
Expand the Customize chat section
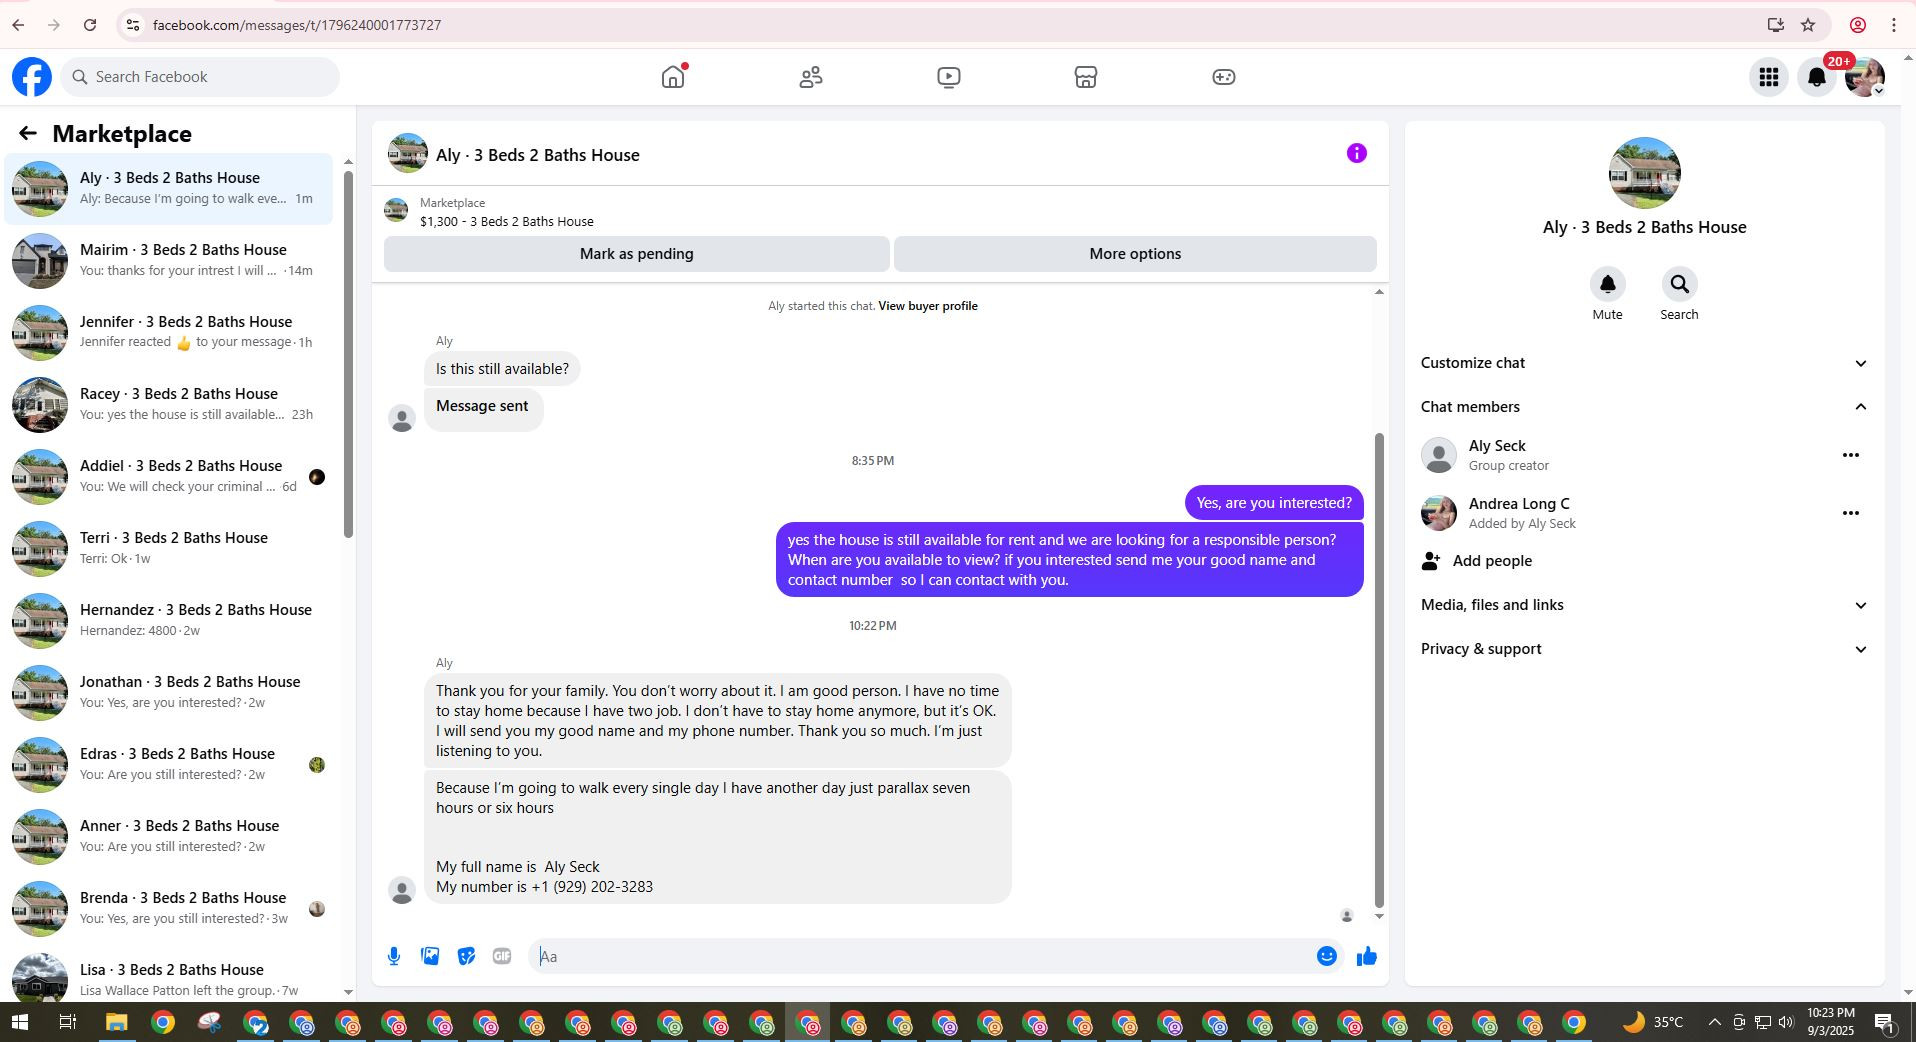click(x=1644, y=363)
